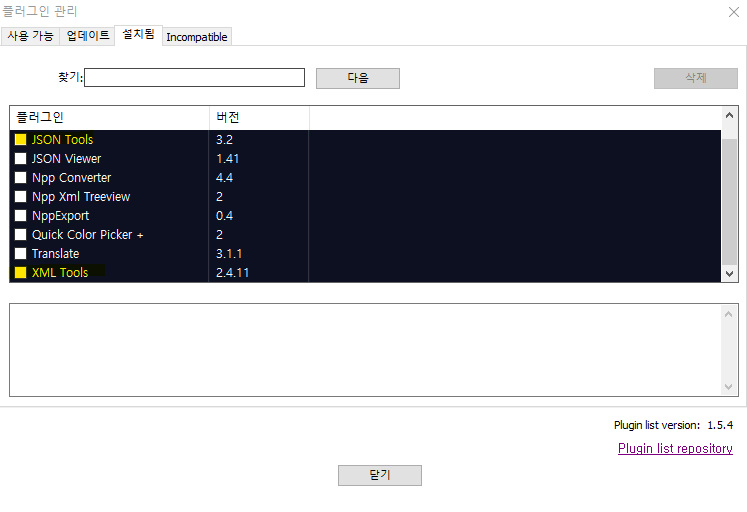The image size is (747, 512).
Task: Open the Plugin list repository link
Action: tap(675, 449)
